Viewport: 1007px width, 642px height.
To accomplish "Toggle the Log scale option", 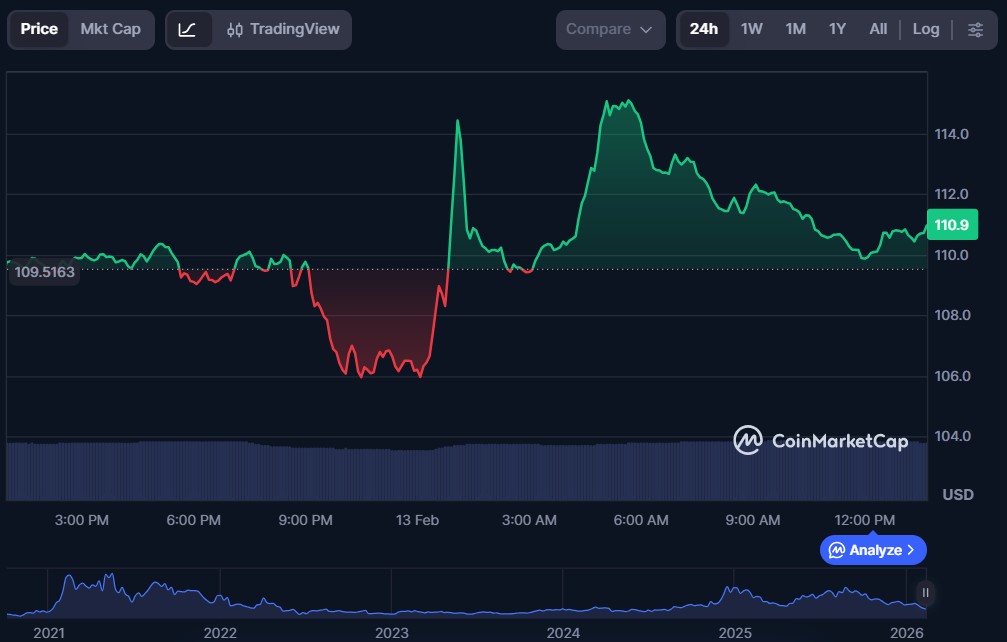I will 925,30.
